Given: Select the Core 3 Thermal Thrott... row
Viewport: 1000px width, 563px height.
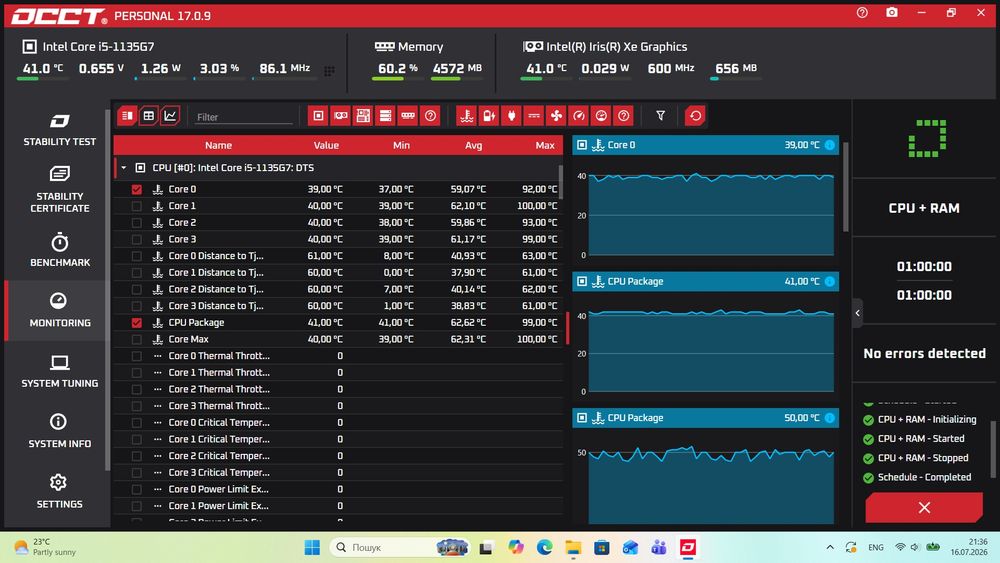Looking at the screenshot, I should [338, 406].
